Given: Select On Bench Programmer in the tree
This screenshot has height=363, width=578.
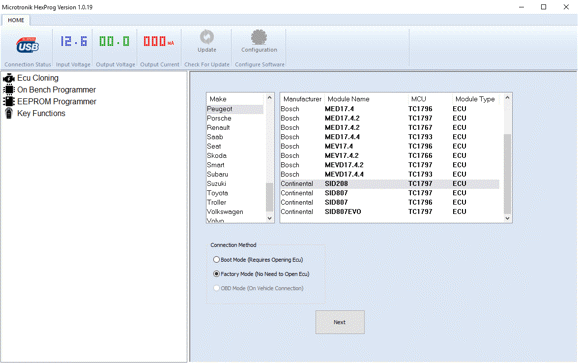Looking at the screenshot, I should [56, 90].
